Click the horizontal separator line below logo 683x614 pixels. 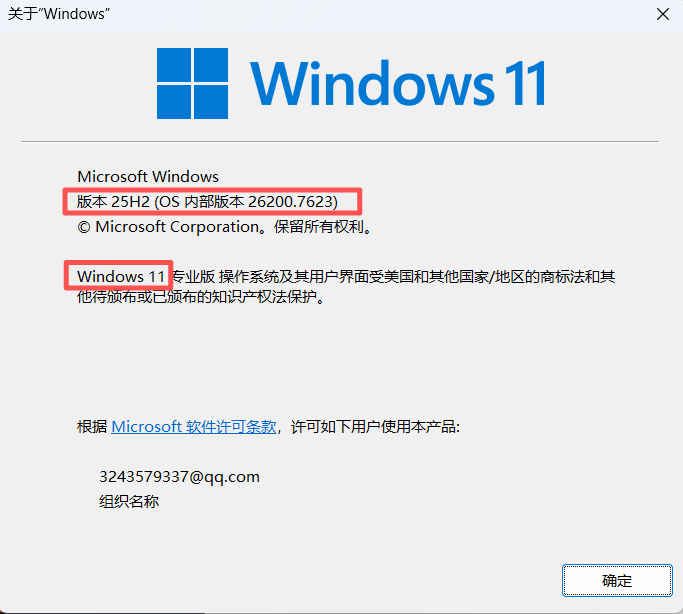point(340,141)
